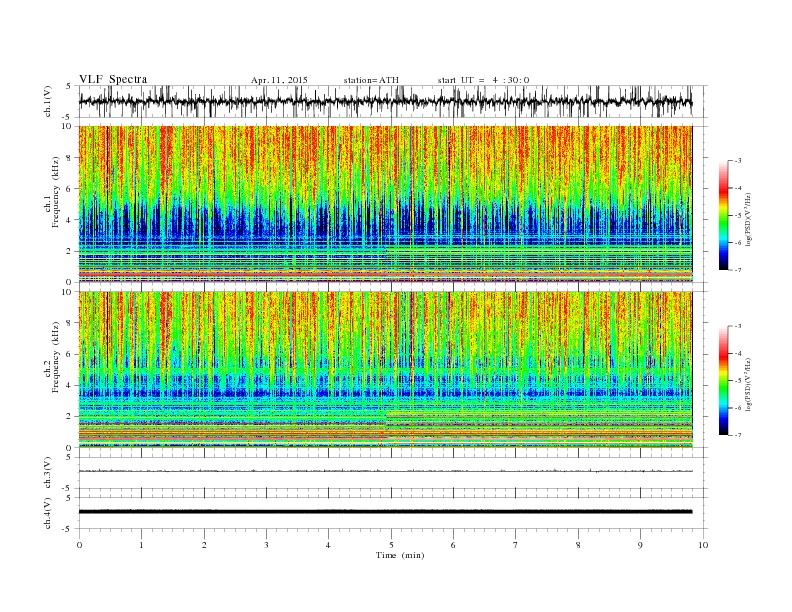This screenshot has width=792, height=612.
Task: Click time axis tick label '7'
Action: tap(516, 545)
